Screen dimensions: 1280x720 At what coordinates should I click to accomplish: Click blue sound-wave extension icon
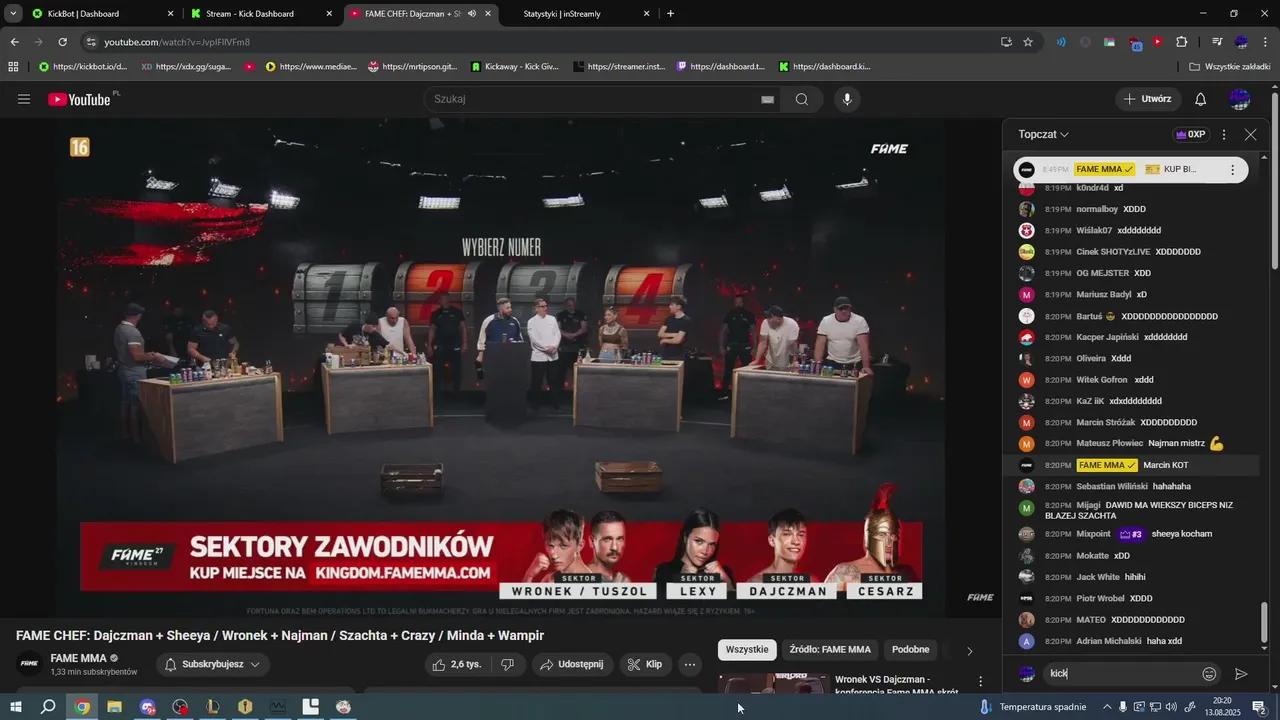[x=1061, y=42]
